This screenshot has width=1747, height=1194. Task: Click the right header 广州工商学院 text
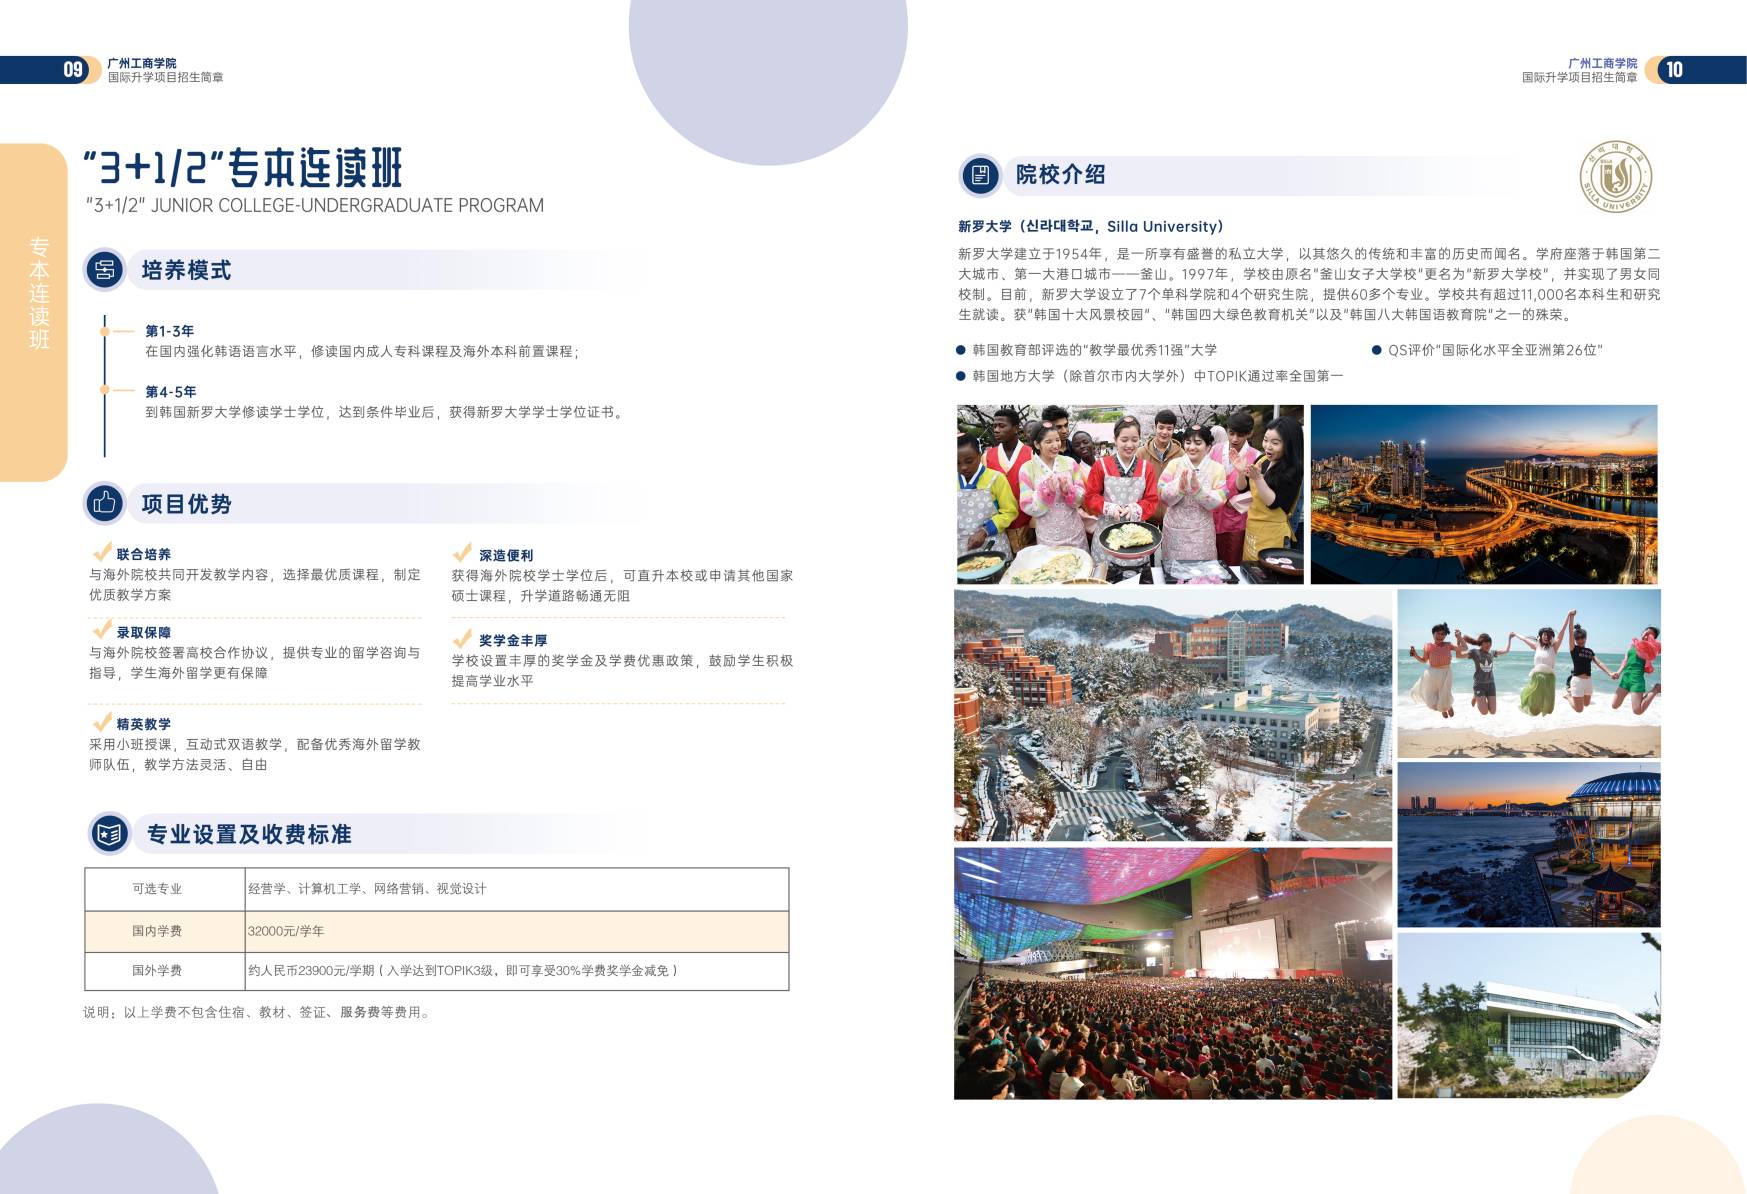(1603, 63)
